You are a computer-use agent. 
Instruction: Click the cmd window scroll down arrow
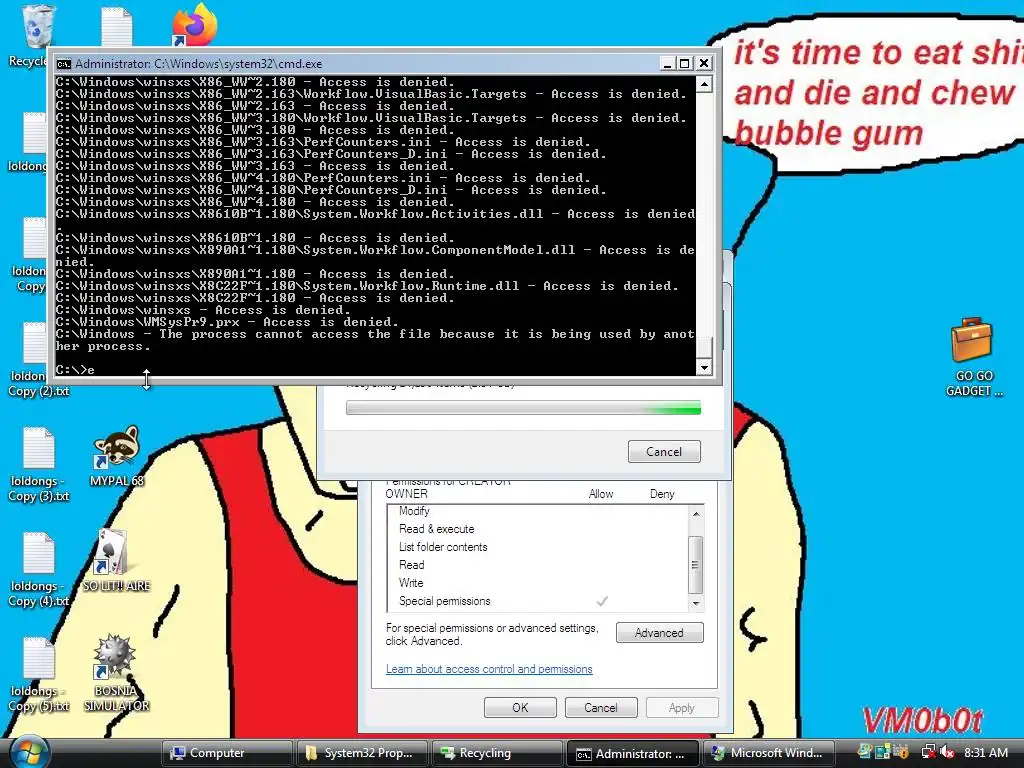(704, 368)
